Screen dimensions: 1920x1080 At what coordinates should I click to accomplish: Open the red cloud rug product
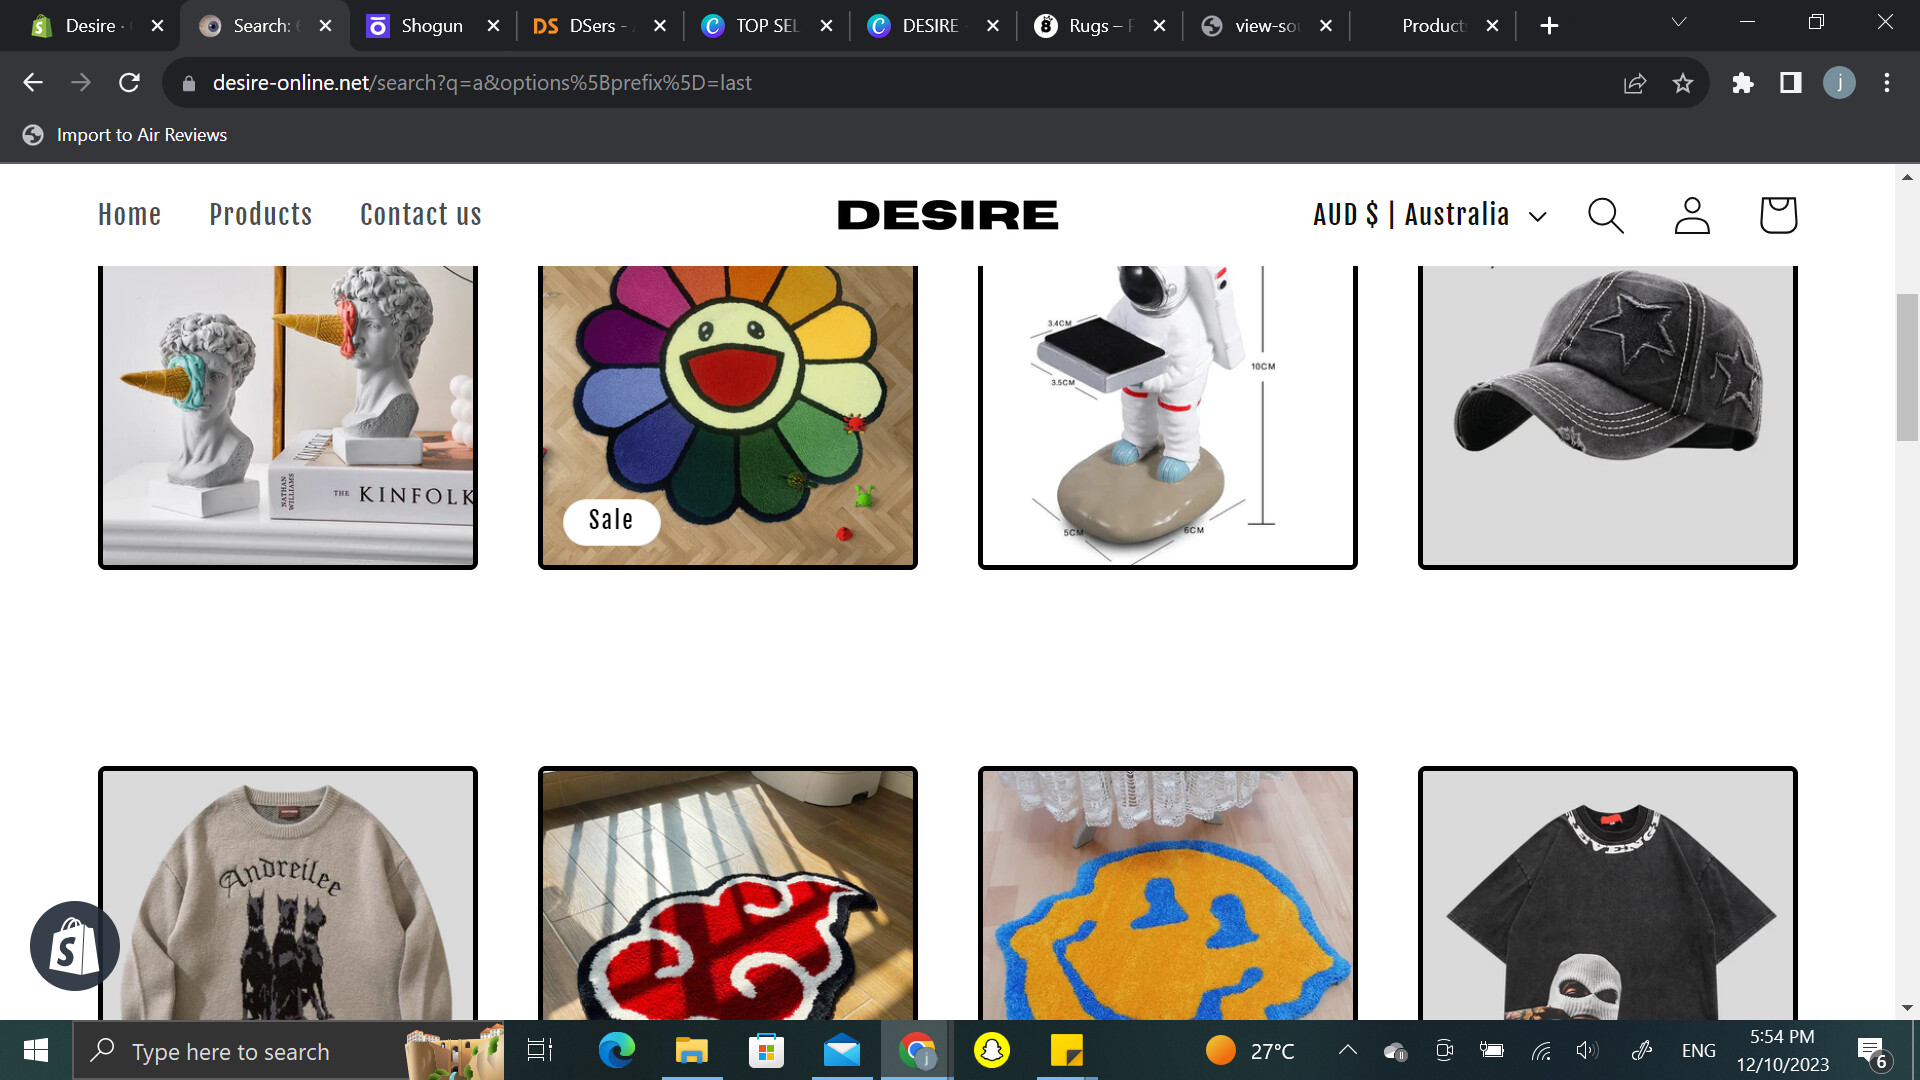click(x=728, y=894)
